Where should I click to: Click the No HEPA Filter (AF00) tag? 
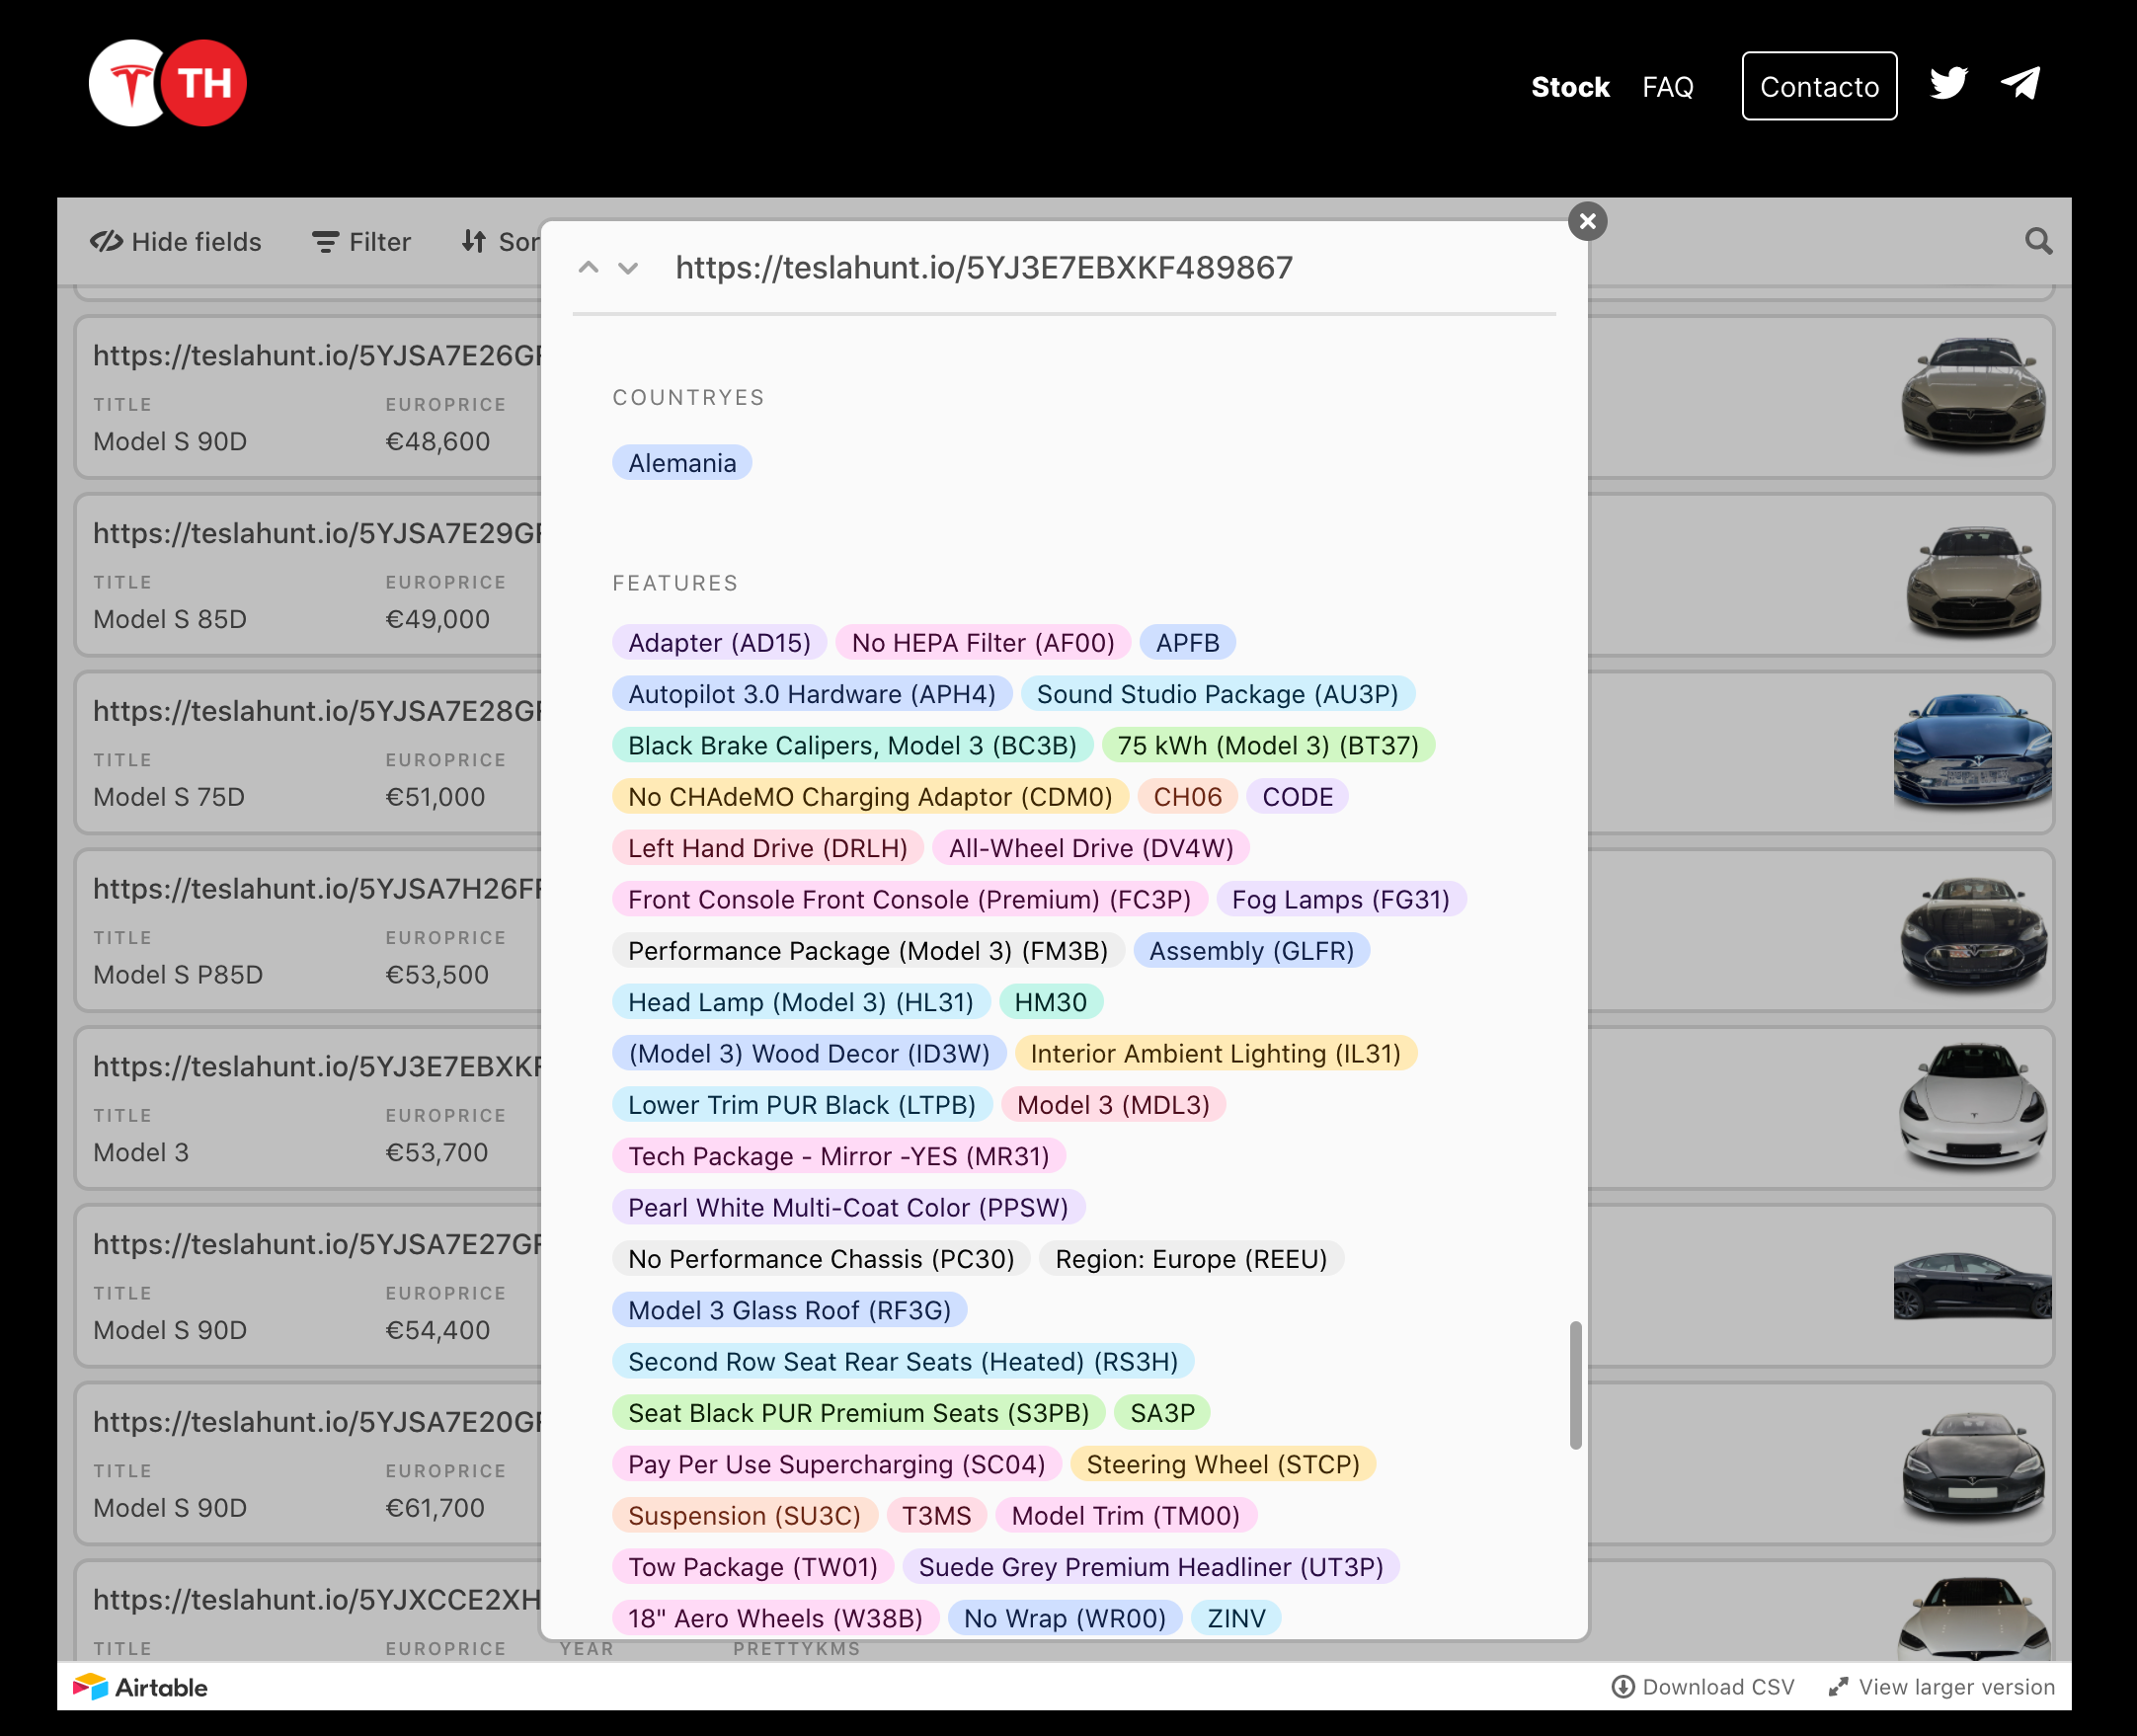tap(983, 643)
